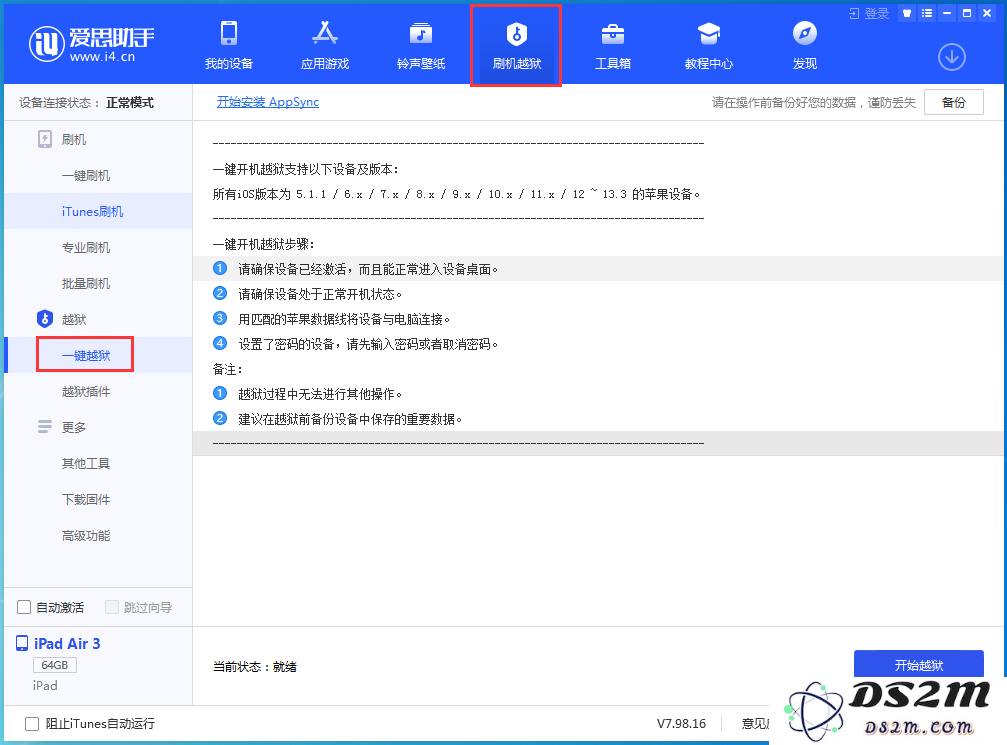Click the 更多 lines icon in sidebar
1007x745 pixels.
45,426
